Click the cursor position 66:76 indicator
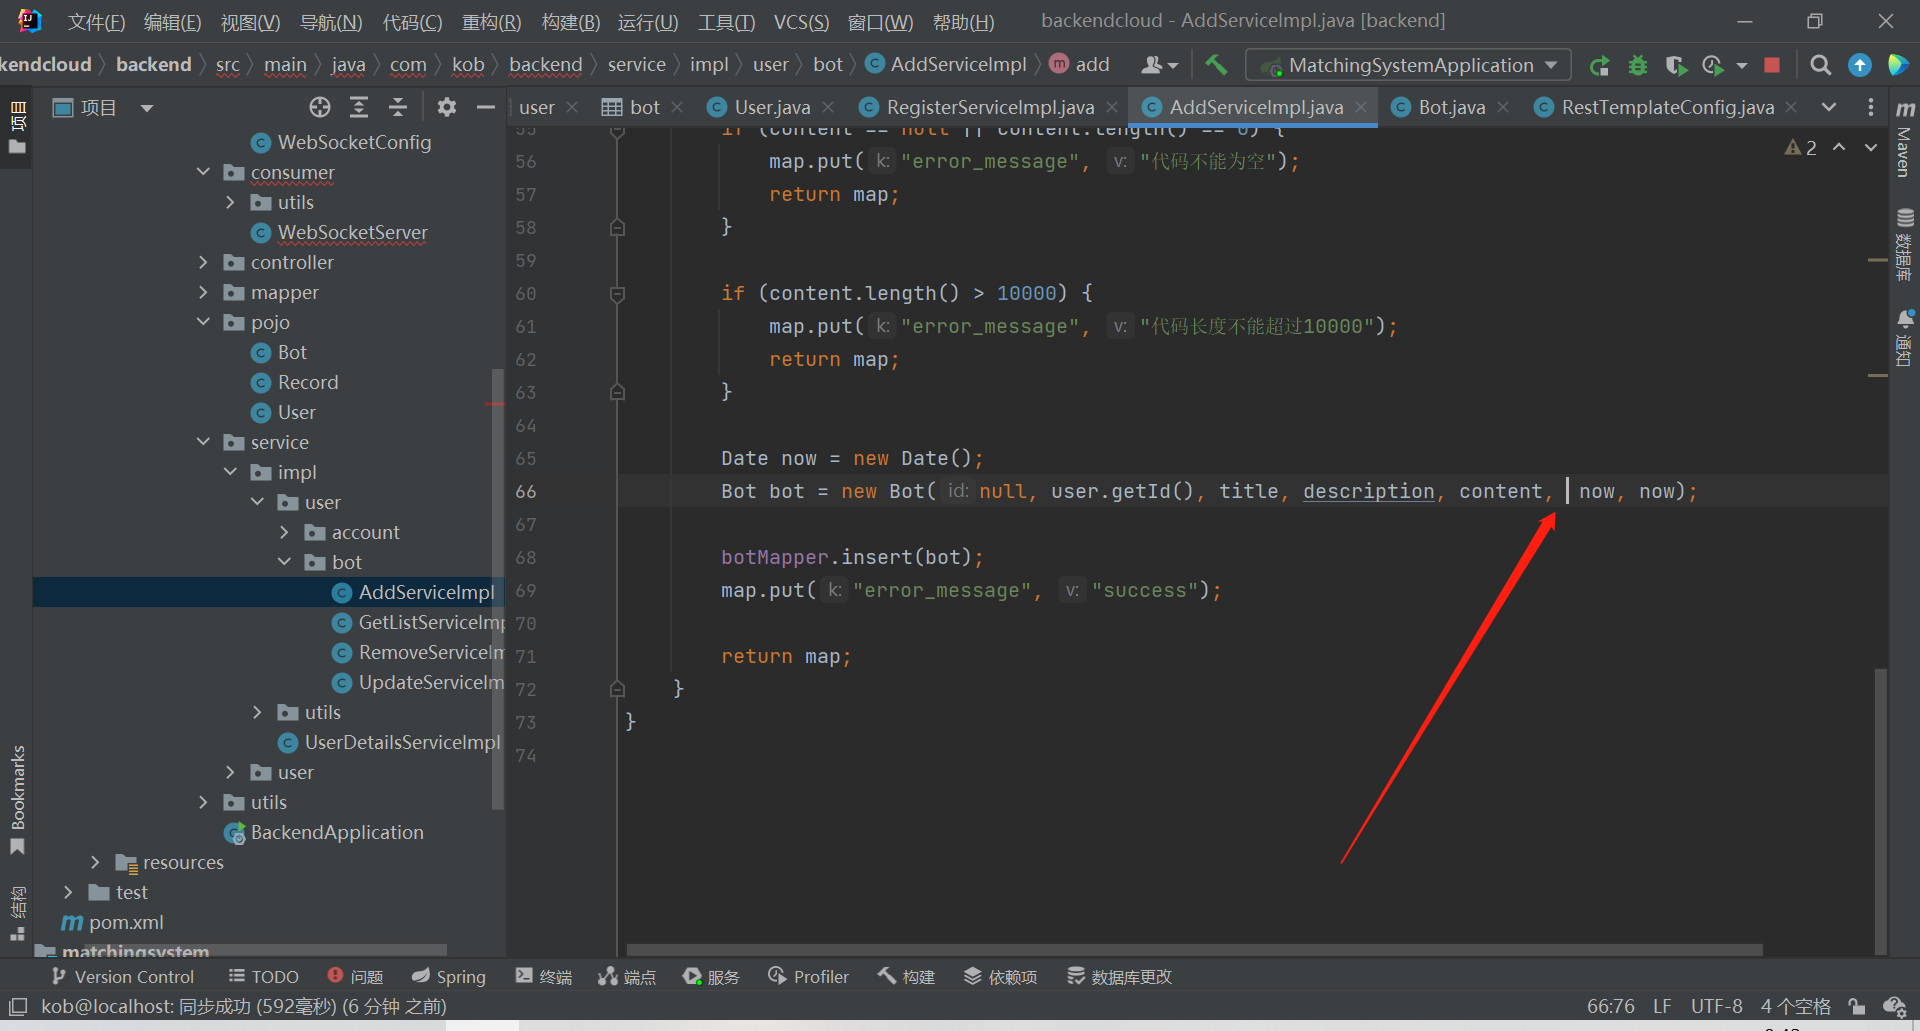Screen dimensions: 1920x1031 (1610, 1006)
